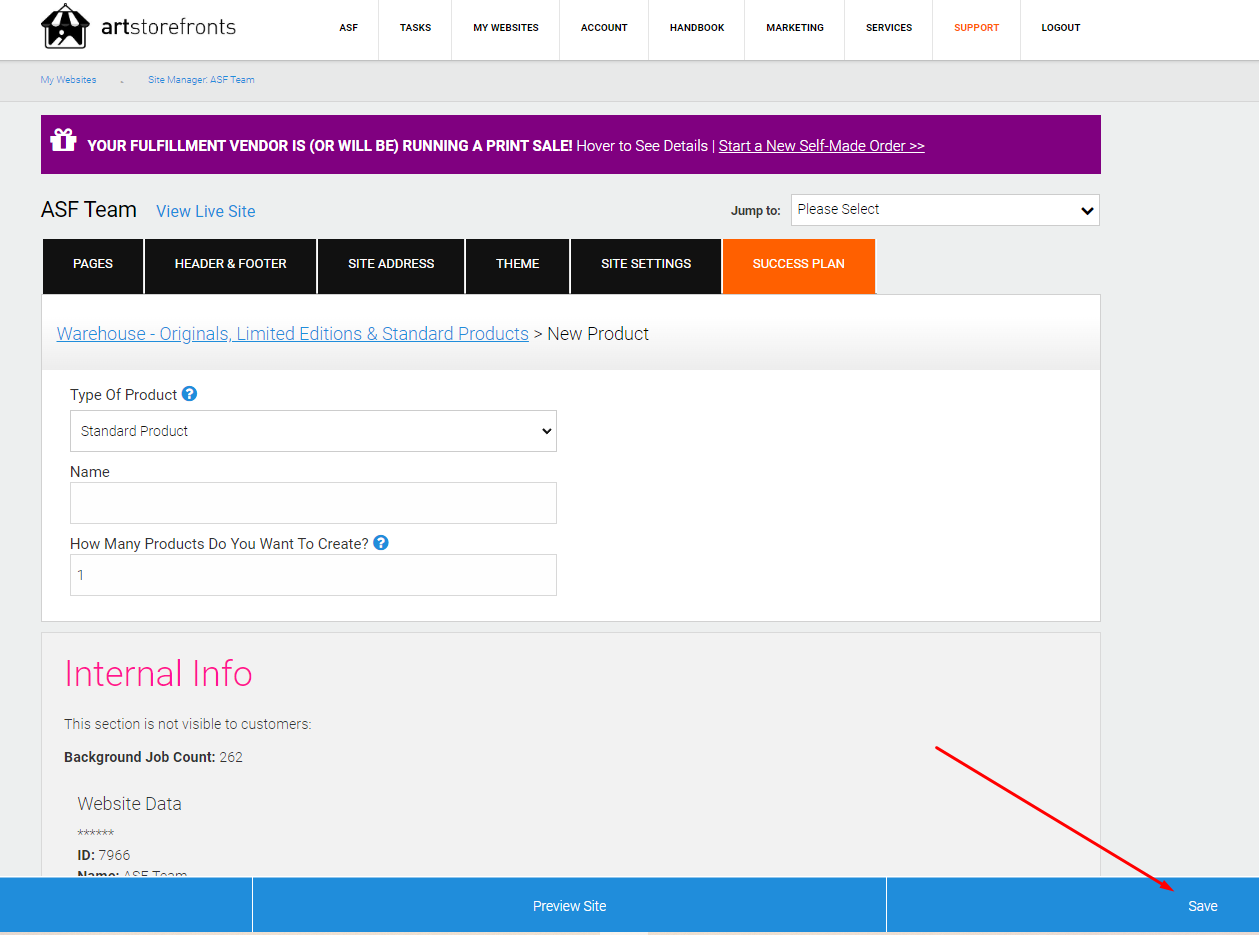Switch to the Pages tab

(x=93, y=266)
